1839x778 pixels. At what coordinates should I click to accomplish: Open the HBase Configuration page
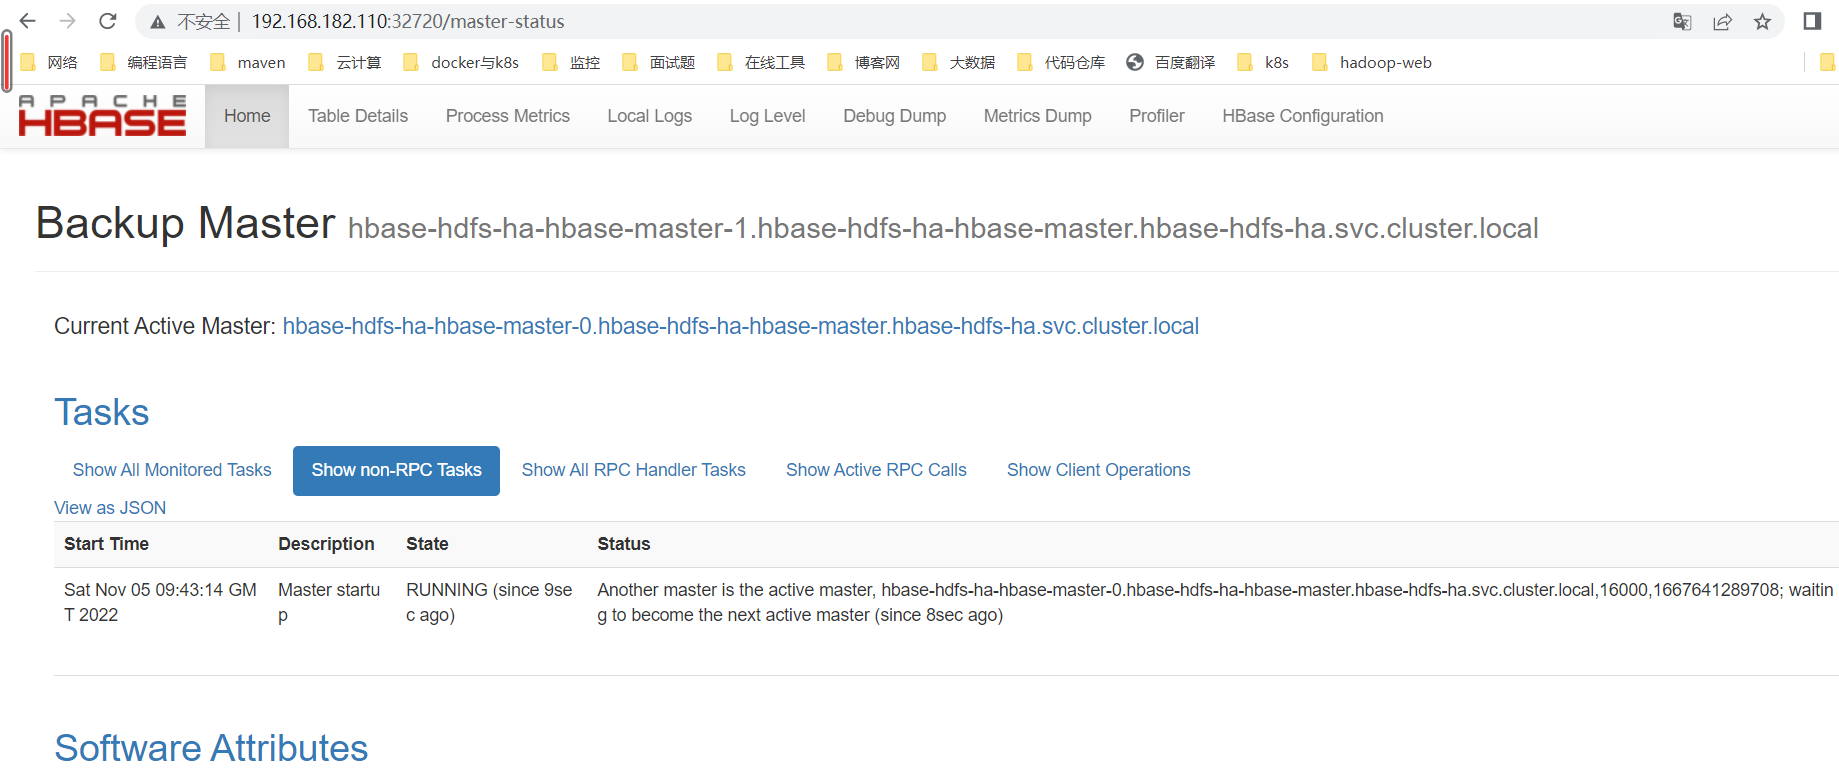click(x=1303, y=116)
